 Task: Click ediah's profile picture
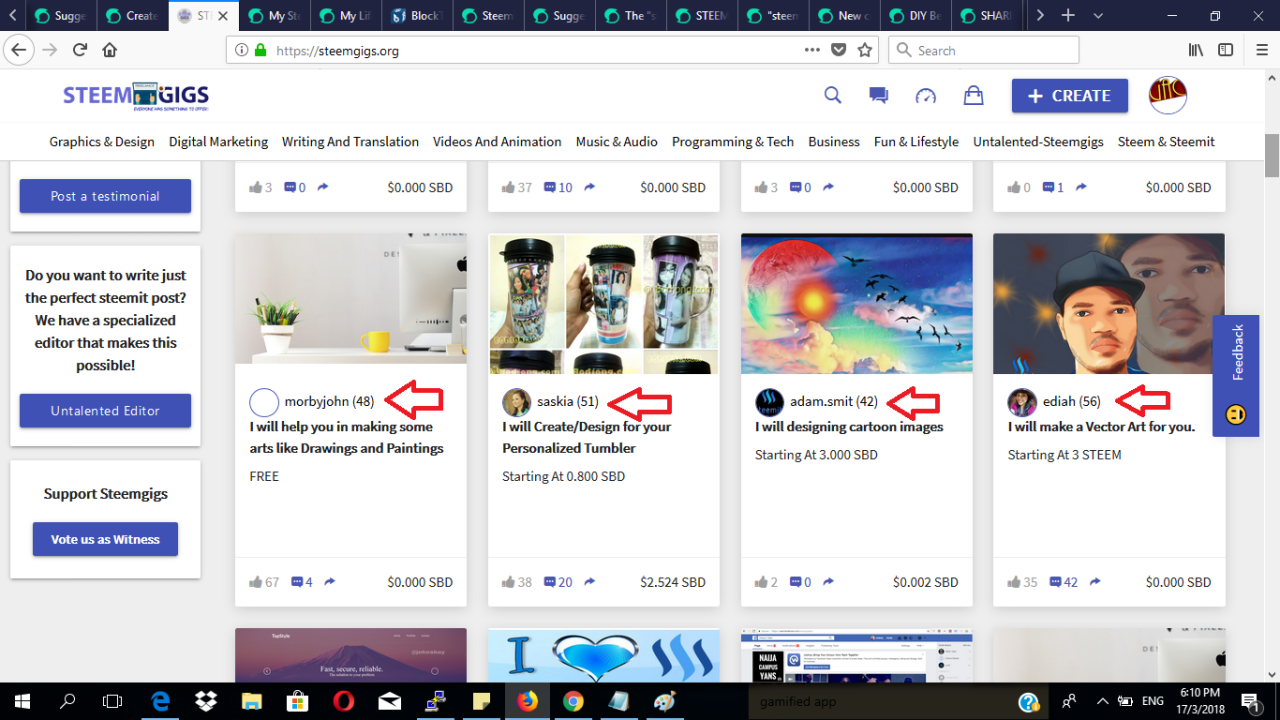[x=1022, y=402]
